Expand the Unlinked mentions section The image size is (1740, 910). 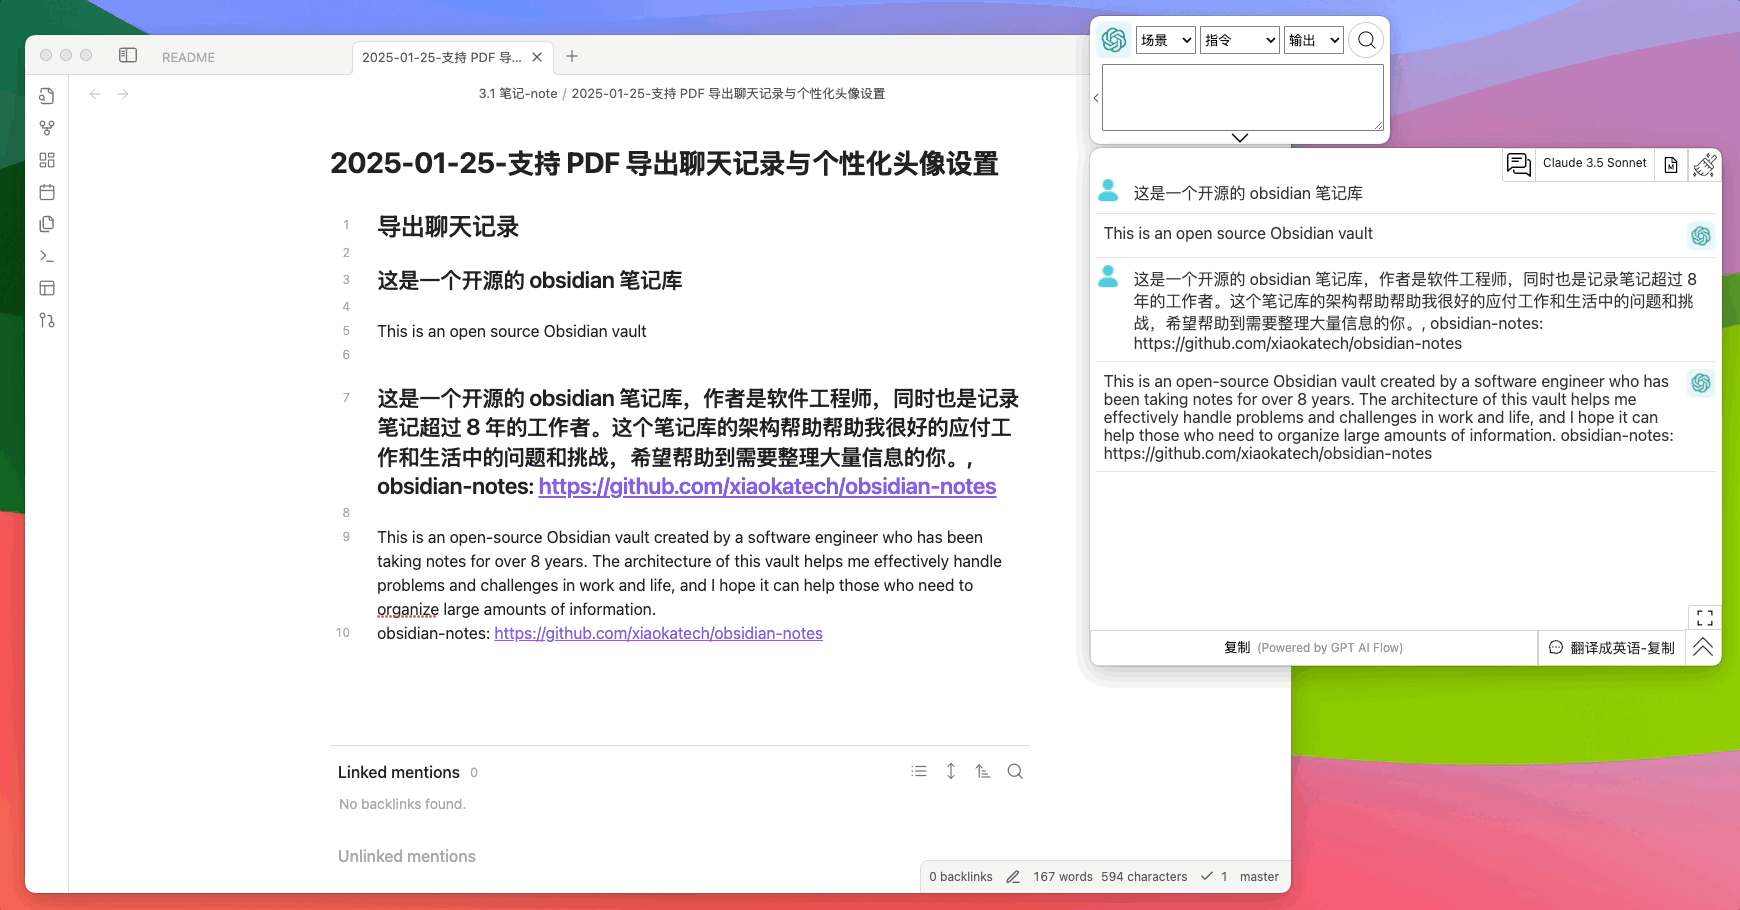(407, 856)
